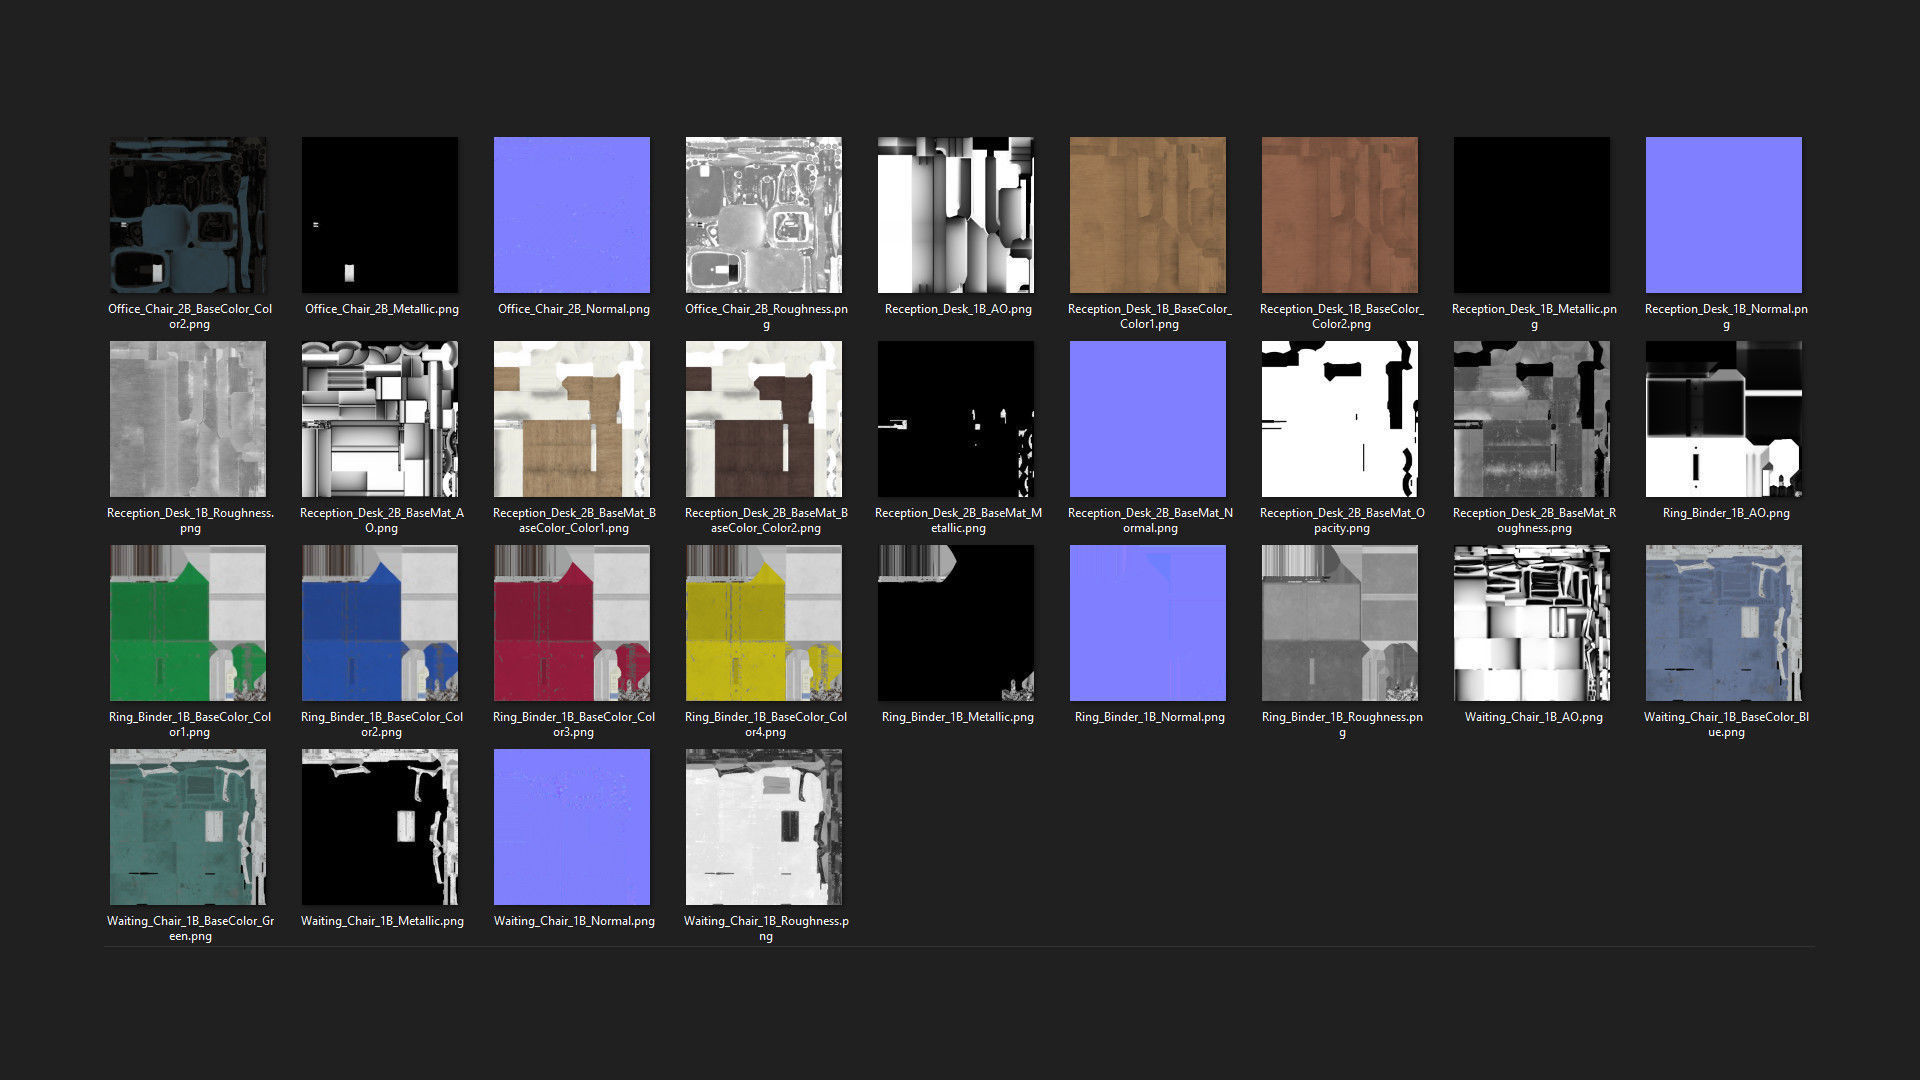Click Reception_Desk_2B_BaseMat_BaseColor_Color2 dark wood texture
This screenshot has width=1920, height=1080.
tap(764, 419)
